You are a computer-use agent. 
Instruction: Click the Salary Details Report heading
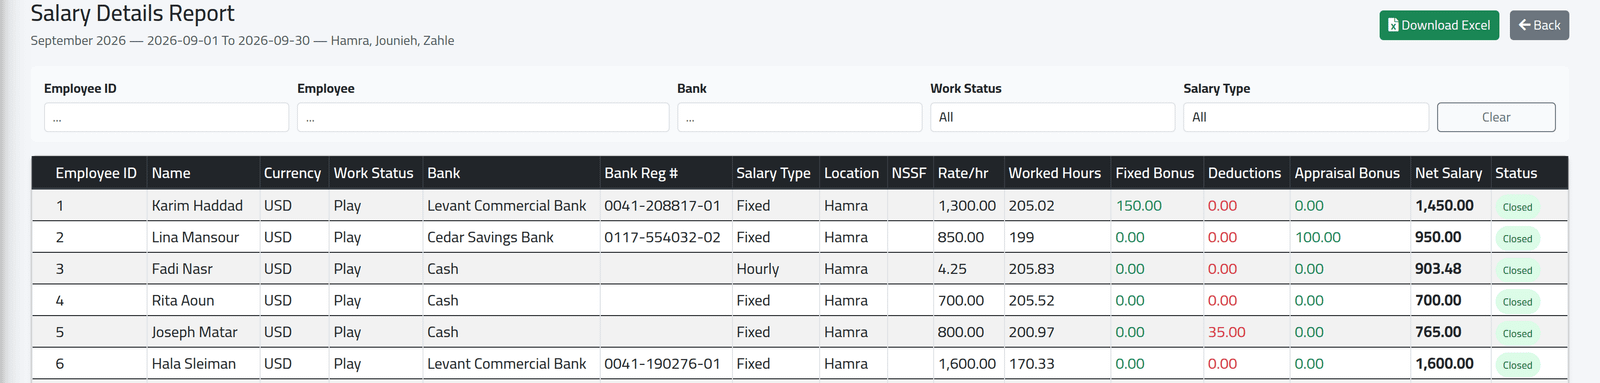pos(132,13)
